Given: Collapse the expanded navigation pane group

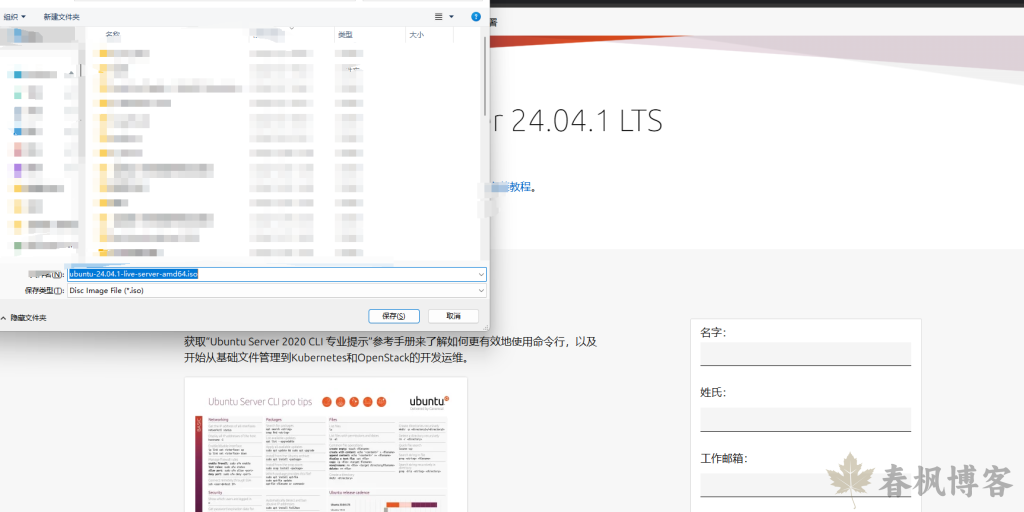Looking at the screenshot, I should pyautogui.click(x=70, y=74).
